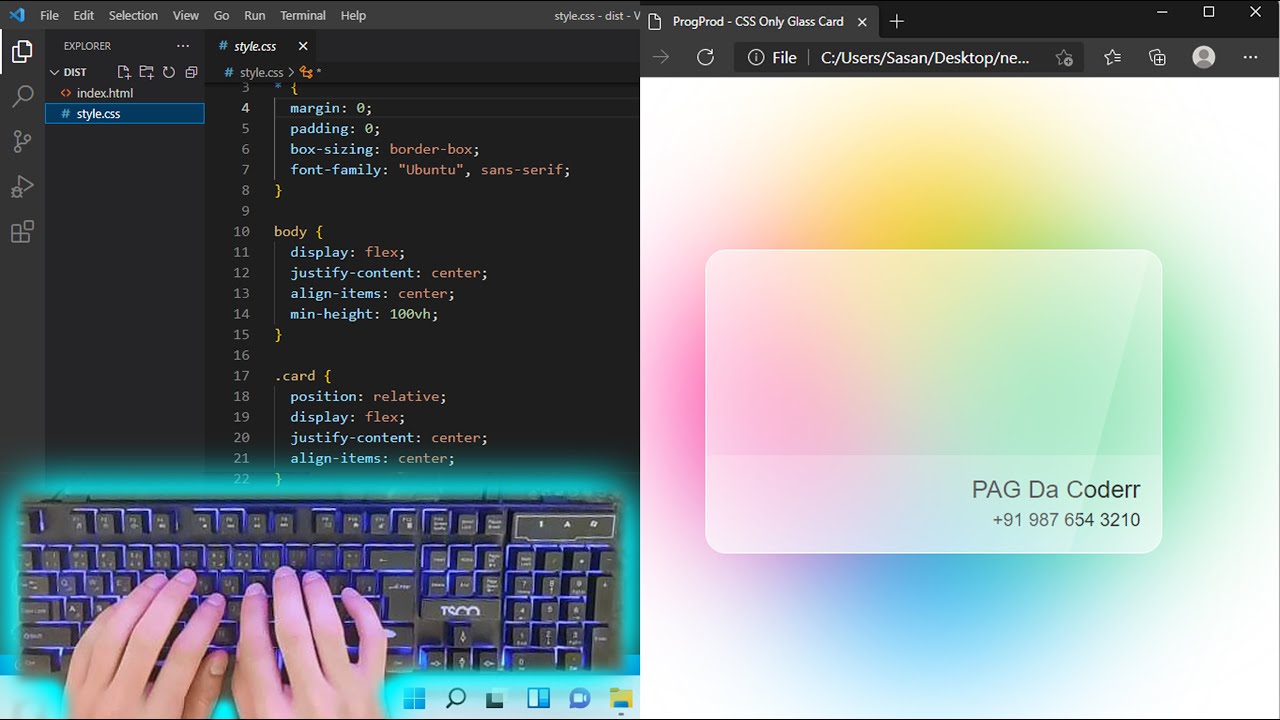Create a new file in DIST folder
The image size is (1280, 720).
pos(124,72)
